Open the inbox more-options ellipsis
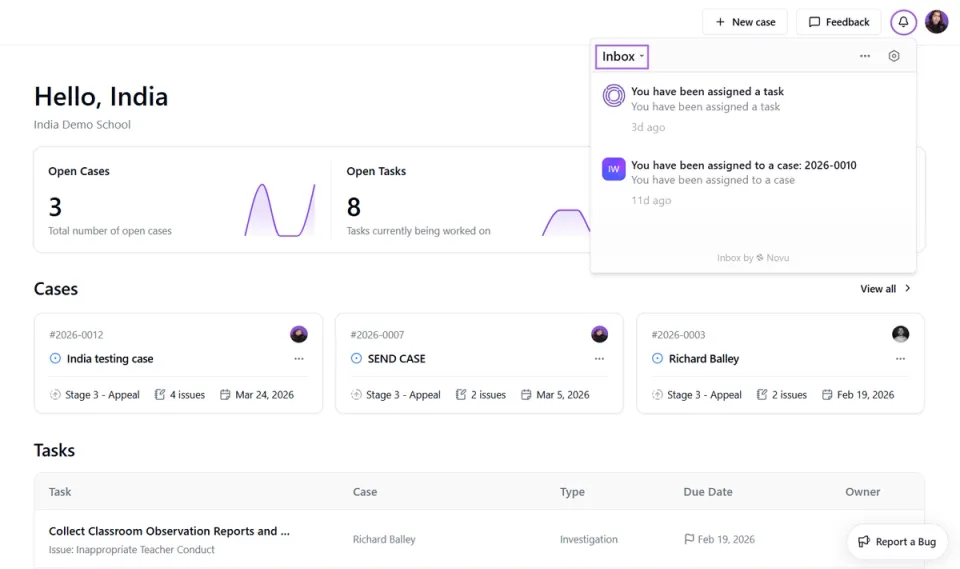 coord(864,56)
